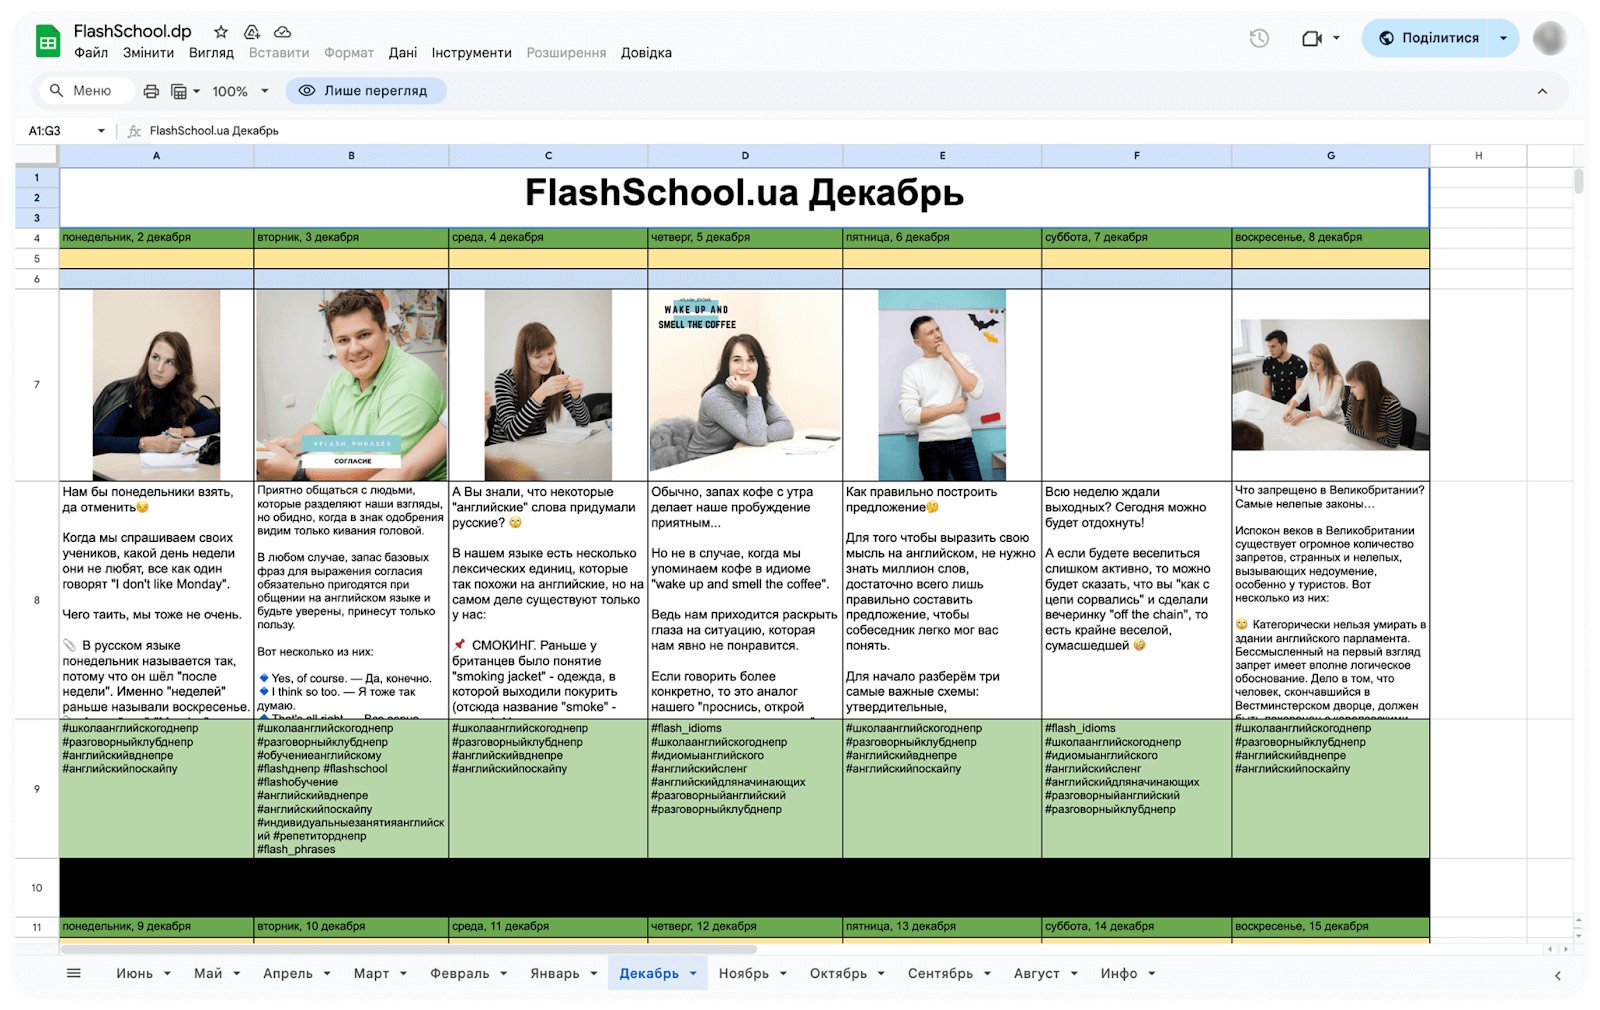Viewport: 1600px width, 1010px height.
Task: Click cell 'понедельник, 2 декабря'
Action: pyautogui.click(x=156, y=238)
